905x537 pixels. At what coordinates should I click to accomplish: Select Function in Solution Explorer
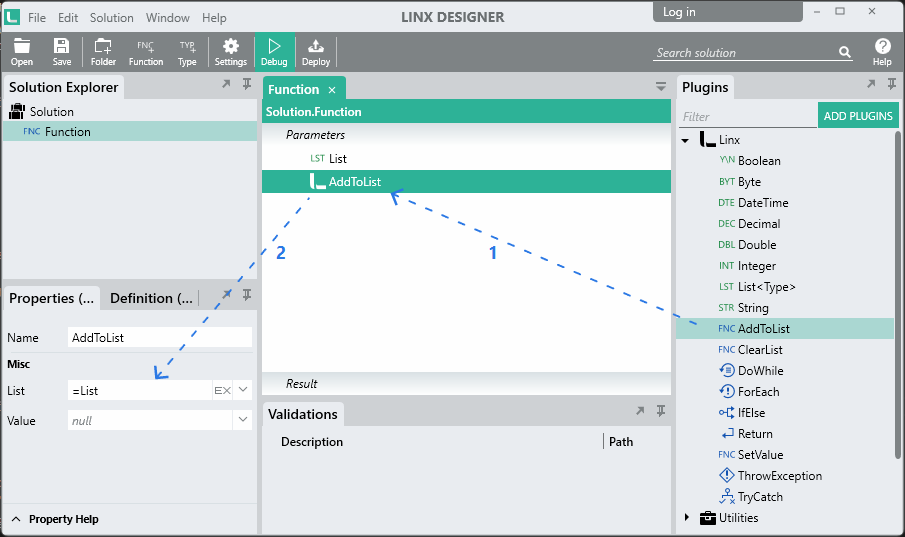(129, 132)
